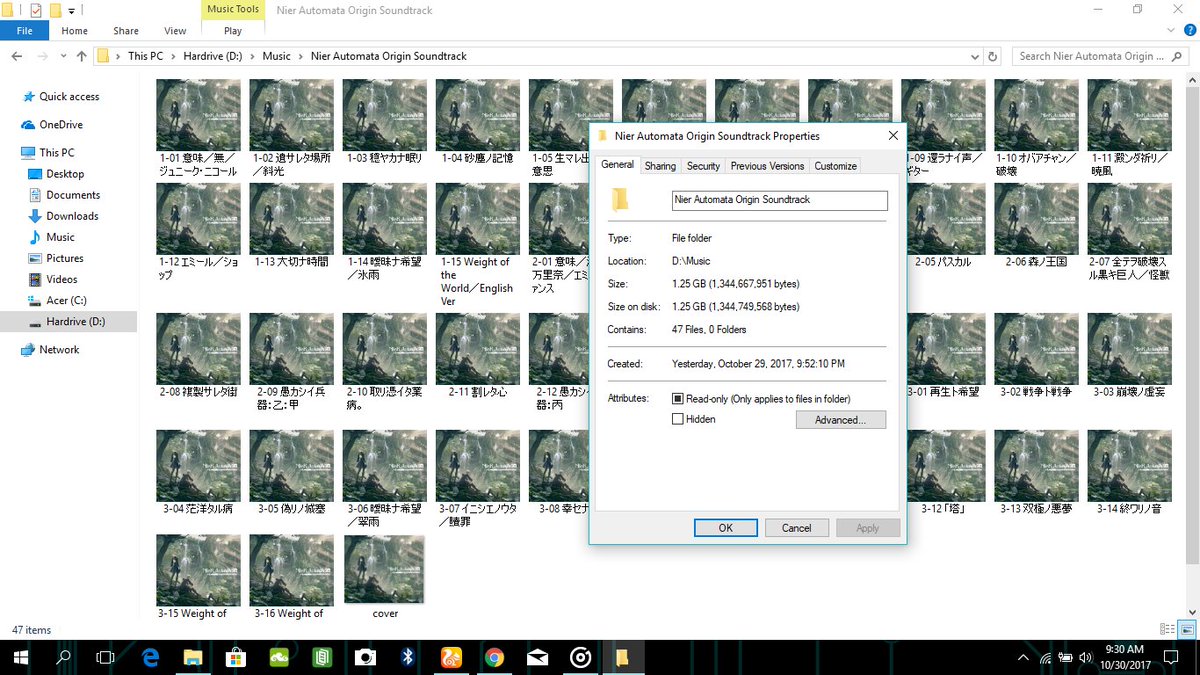Open taskbar Search magnifier
1200x675 pixels.
62,657
